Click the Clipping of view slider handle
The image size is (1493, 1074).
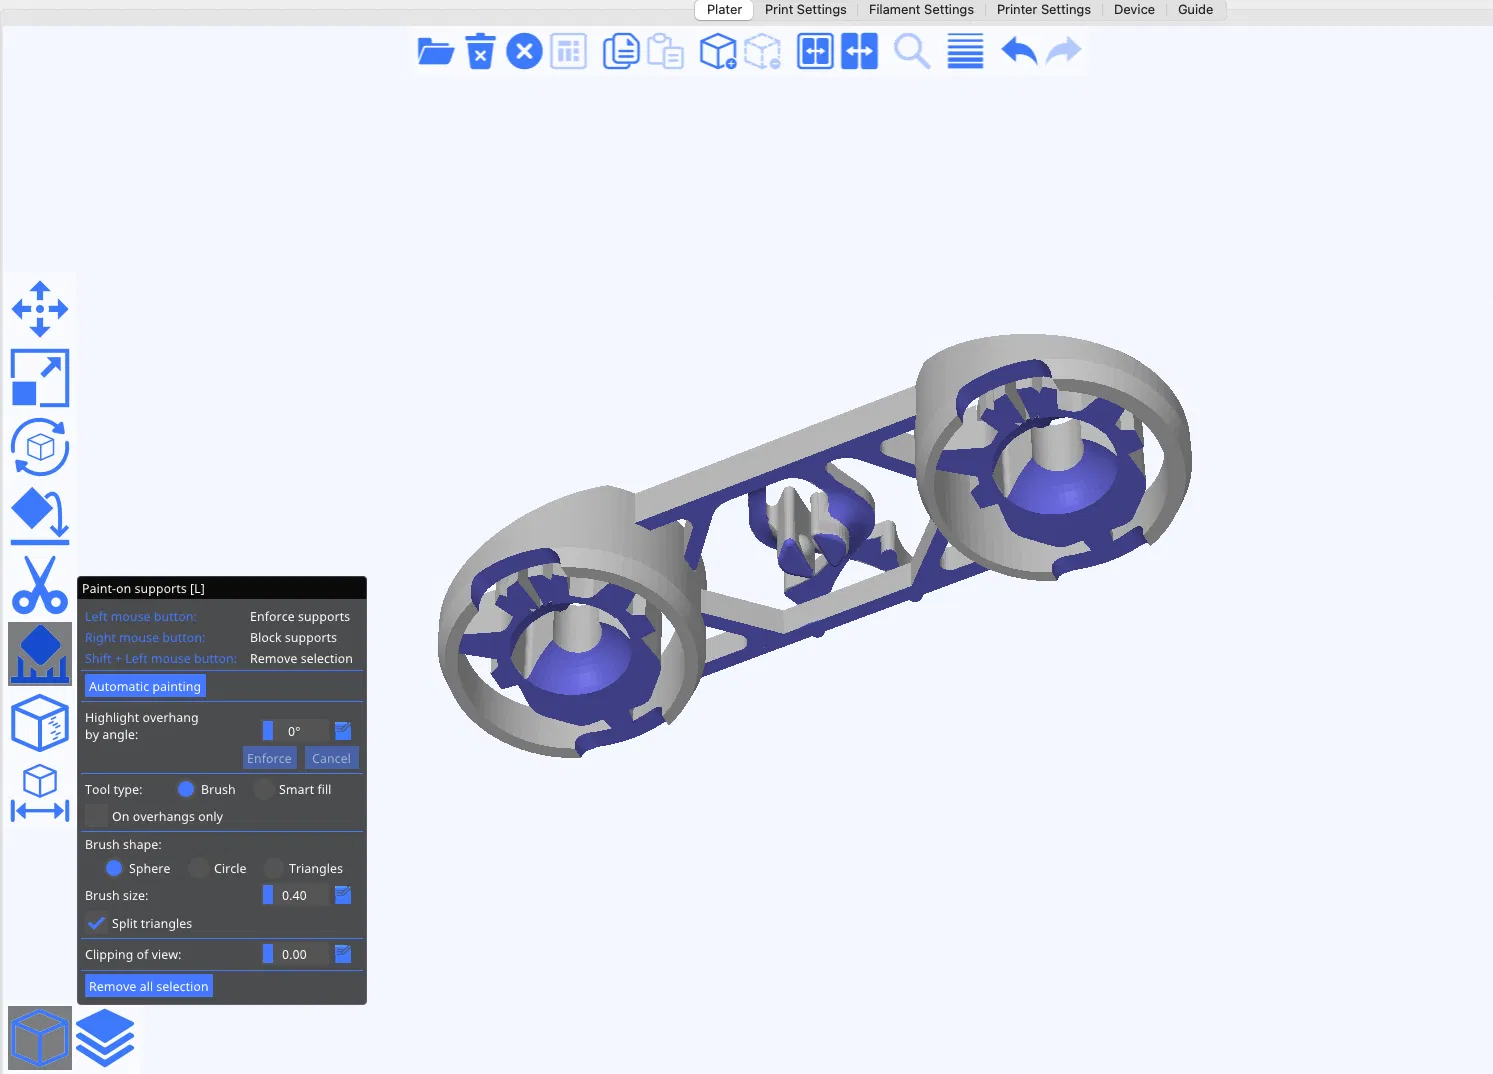tap(268, 954)
